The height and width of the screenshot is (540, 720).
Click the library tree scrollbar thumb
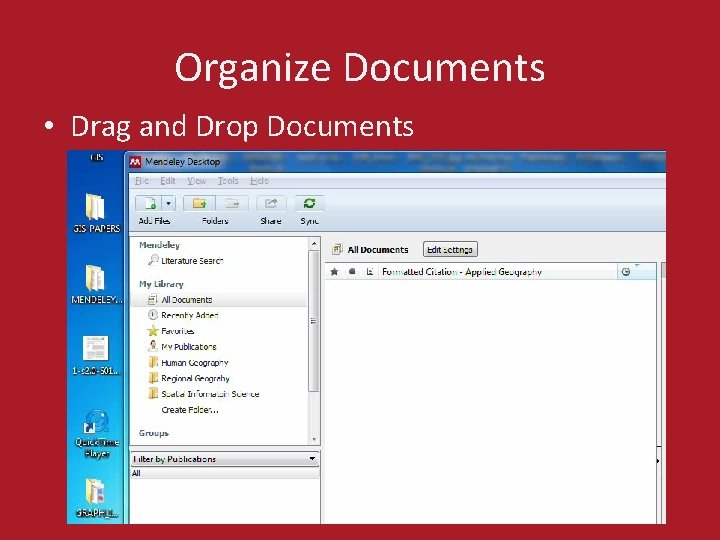314,321
